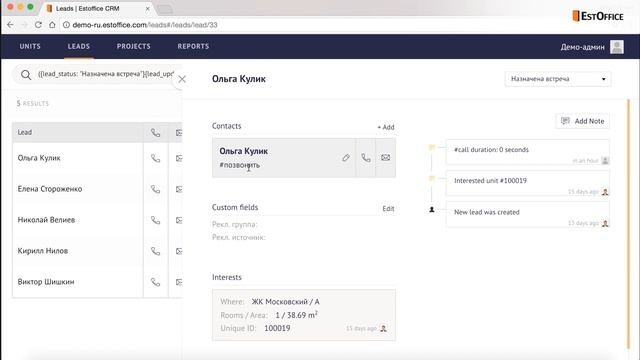Email Николай Велиев via envelope icon
The width and height of the screenshot is (640, 360).
click(x=179, y=220)
